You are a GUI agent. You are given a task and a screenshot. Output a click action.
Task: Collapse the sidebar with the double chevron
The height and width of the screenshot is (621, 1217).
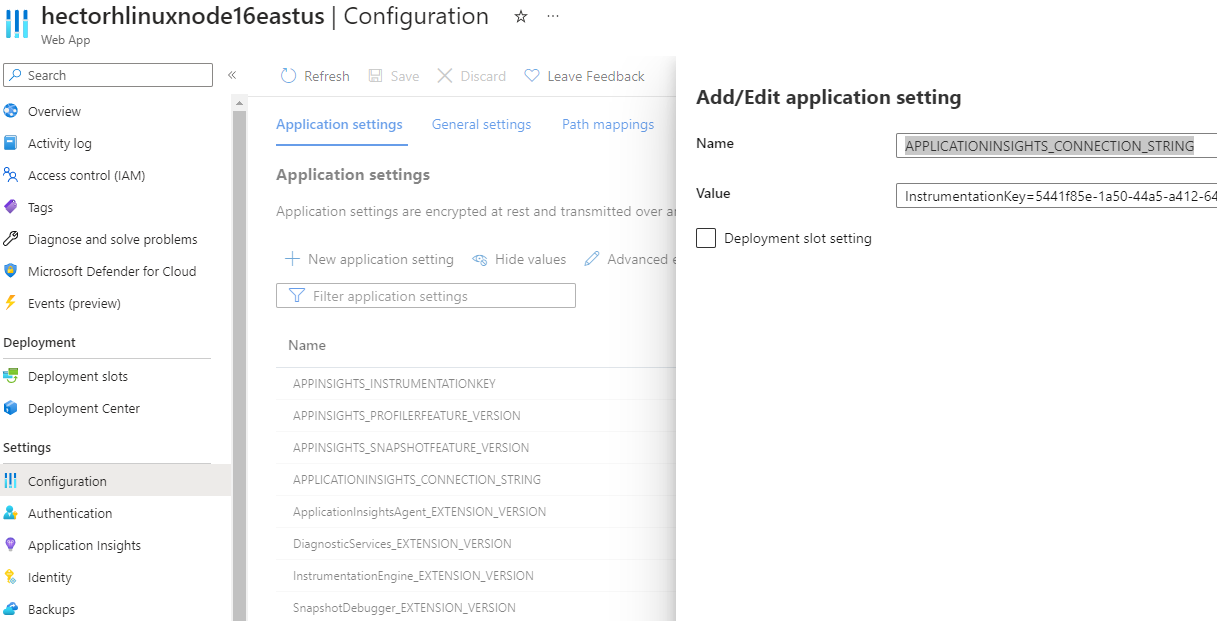232,75
